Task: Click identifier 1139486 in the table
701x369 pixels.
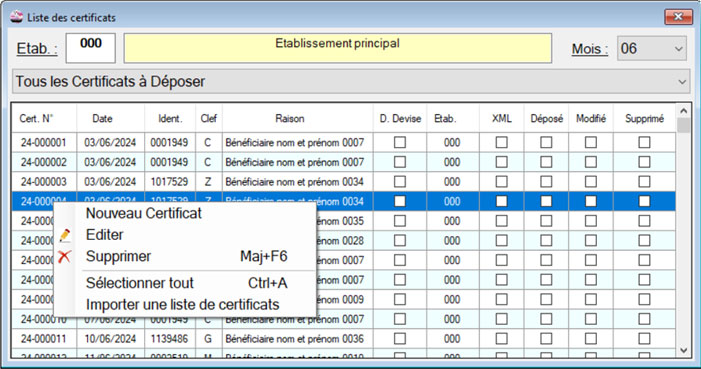Action: [x=169, y=339]
